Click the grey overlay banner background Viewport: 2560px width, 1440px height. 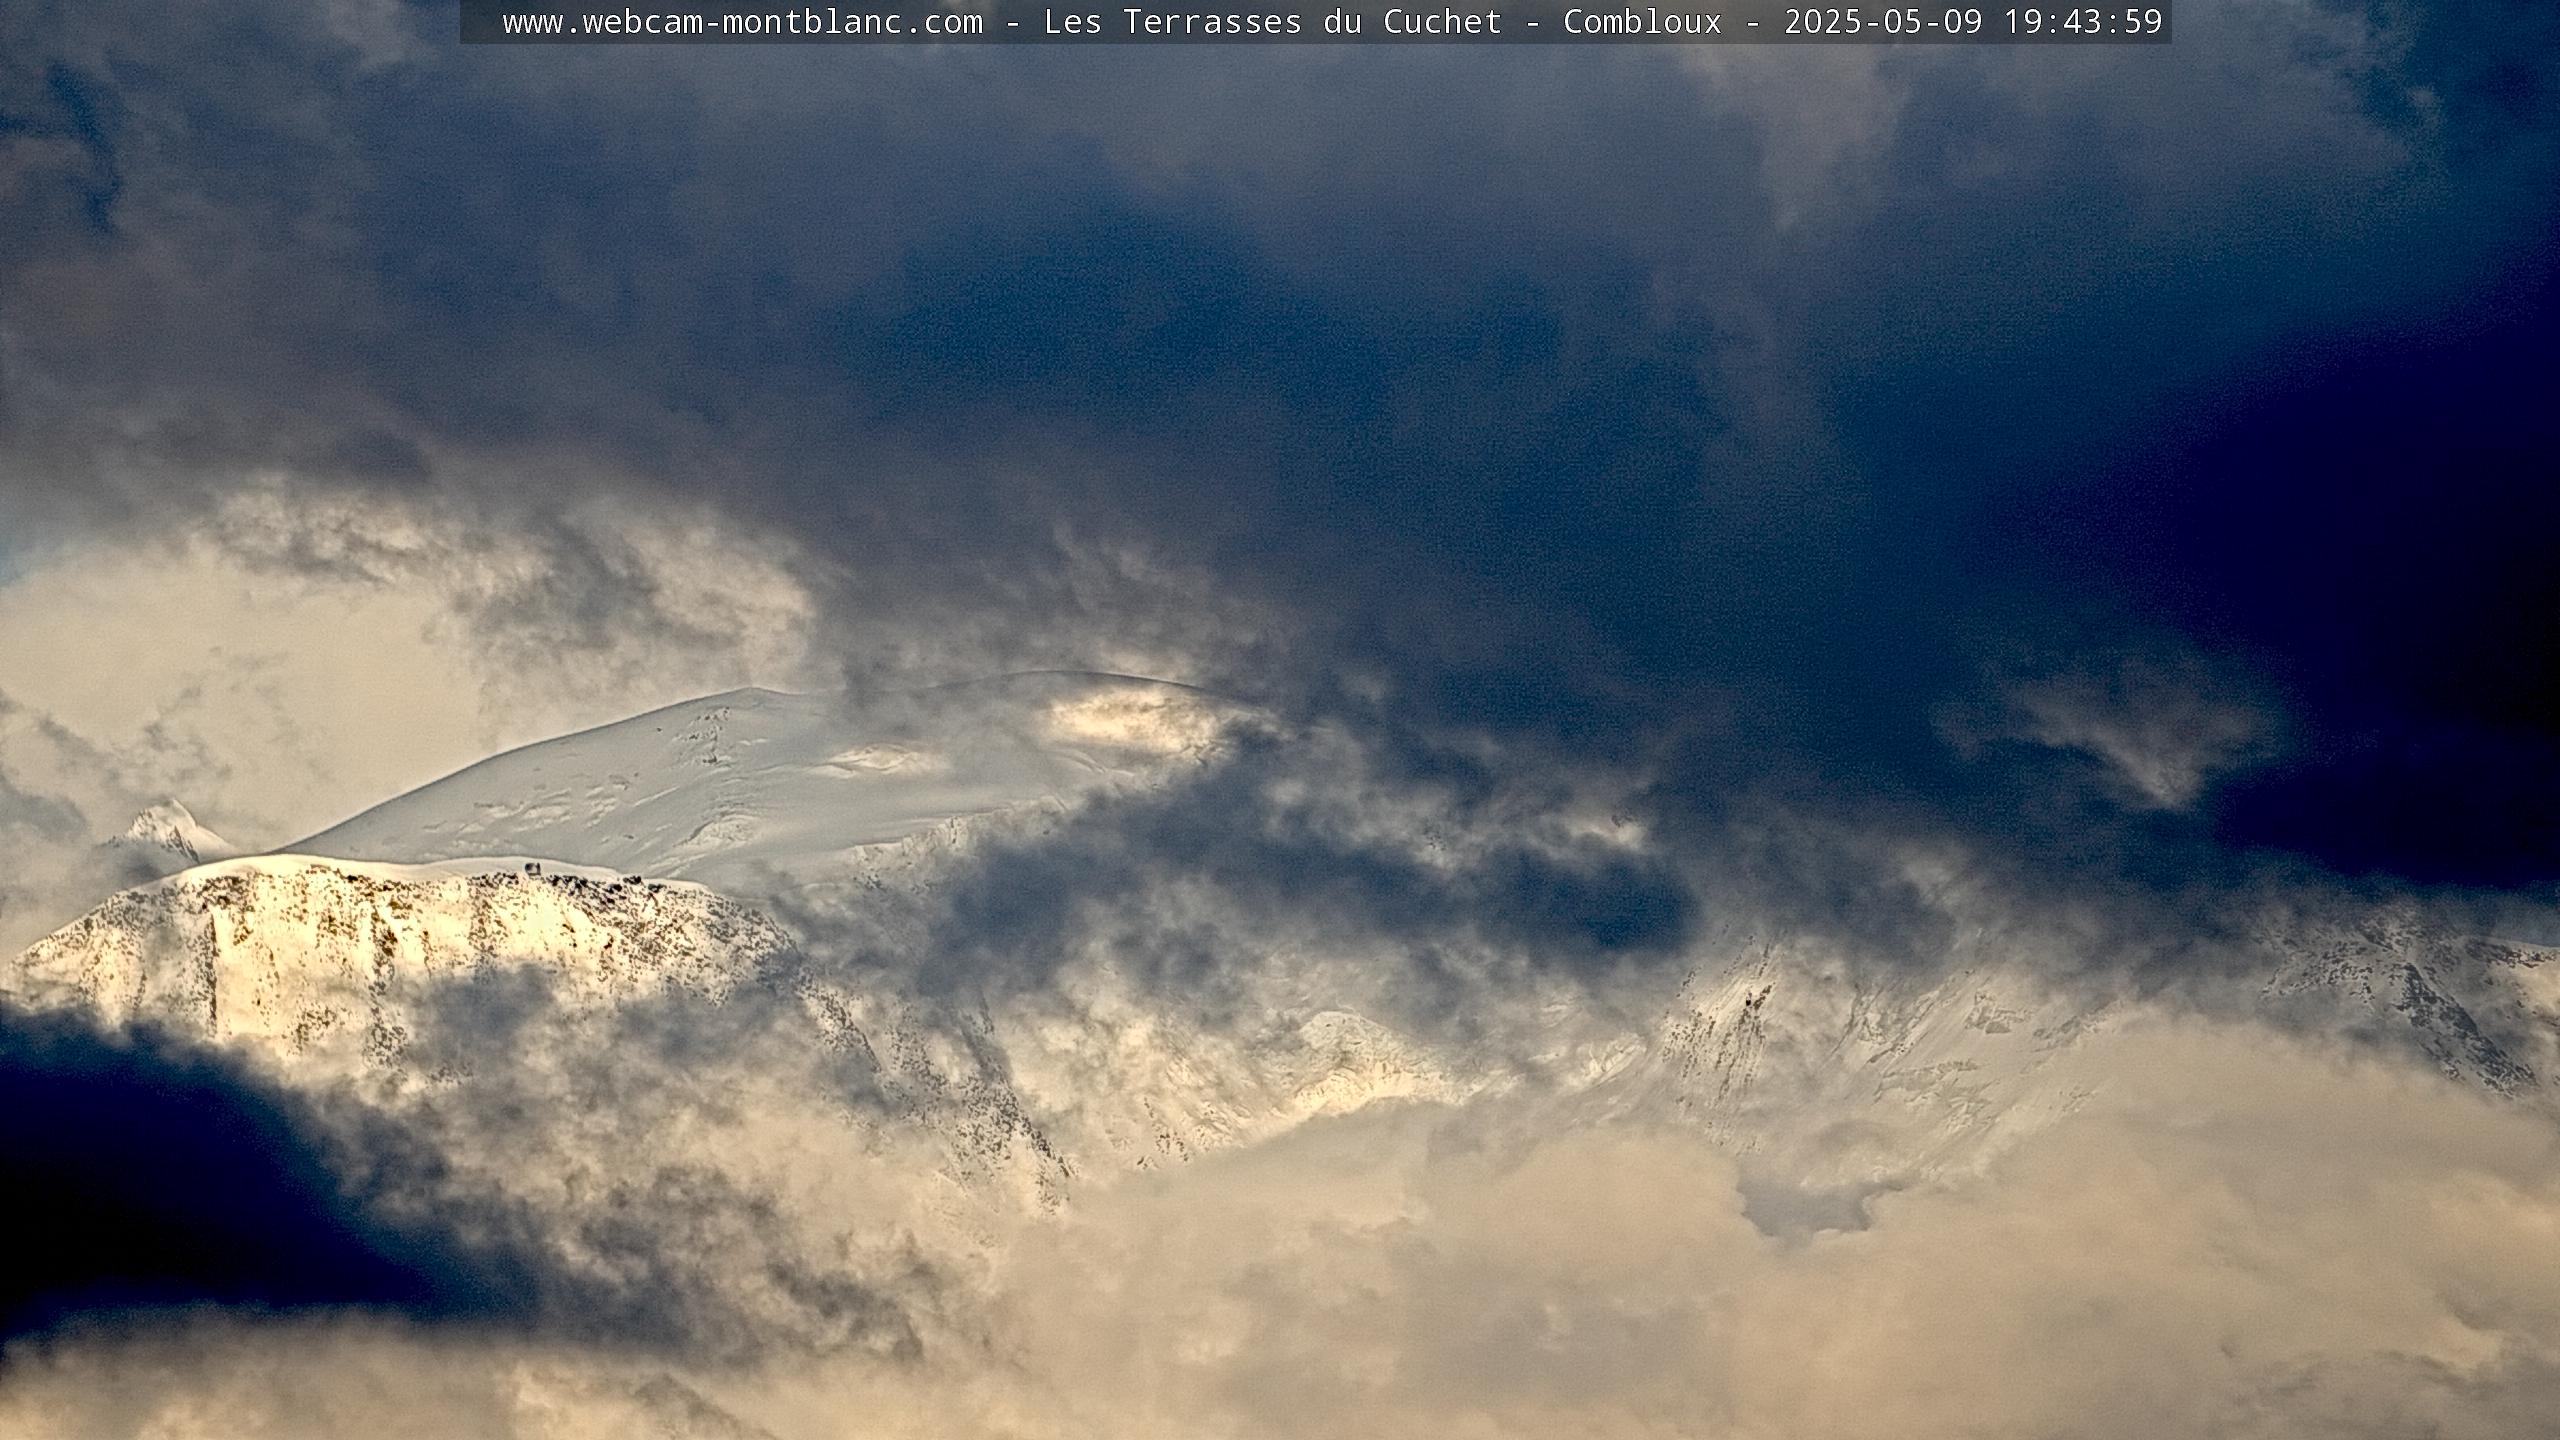pos(480,22)
